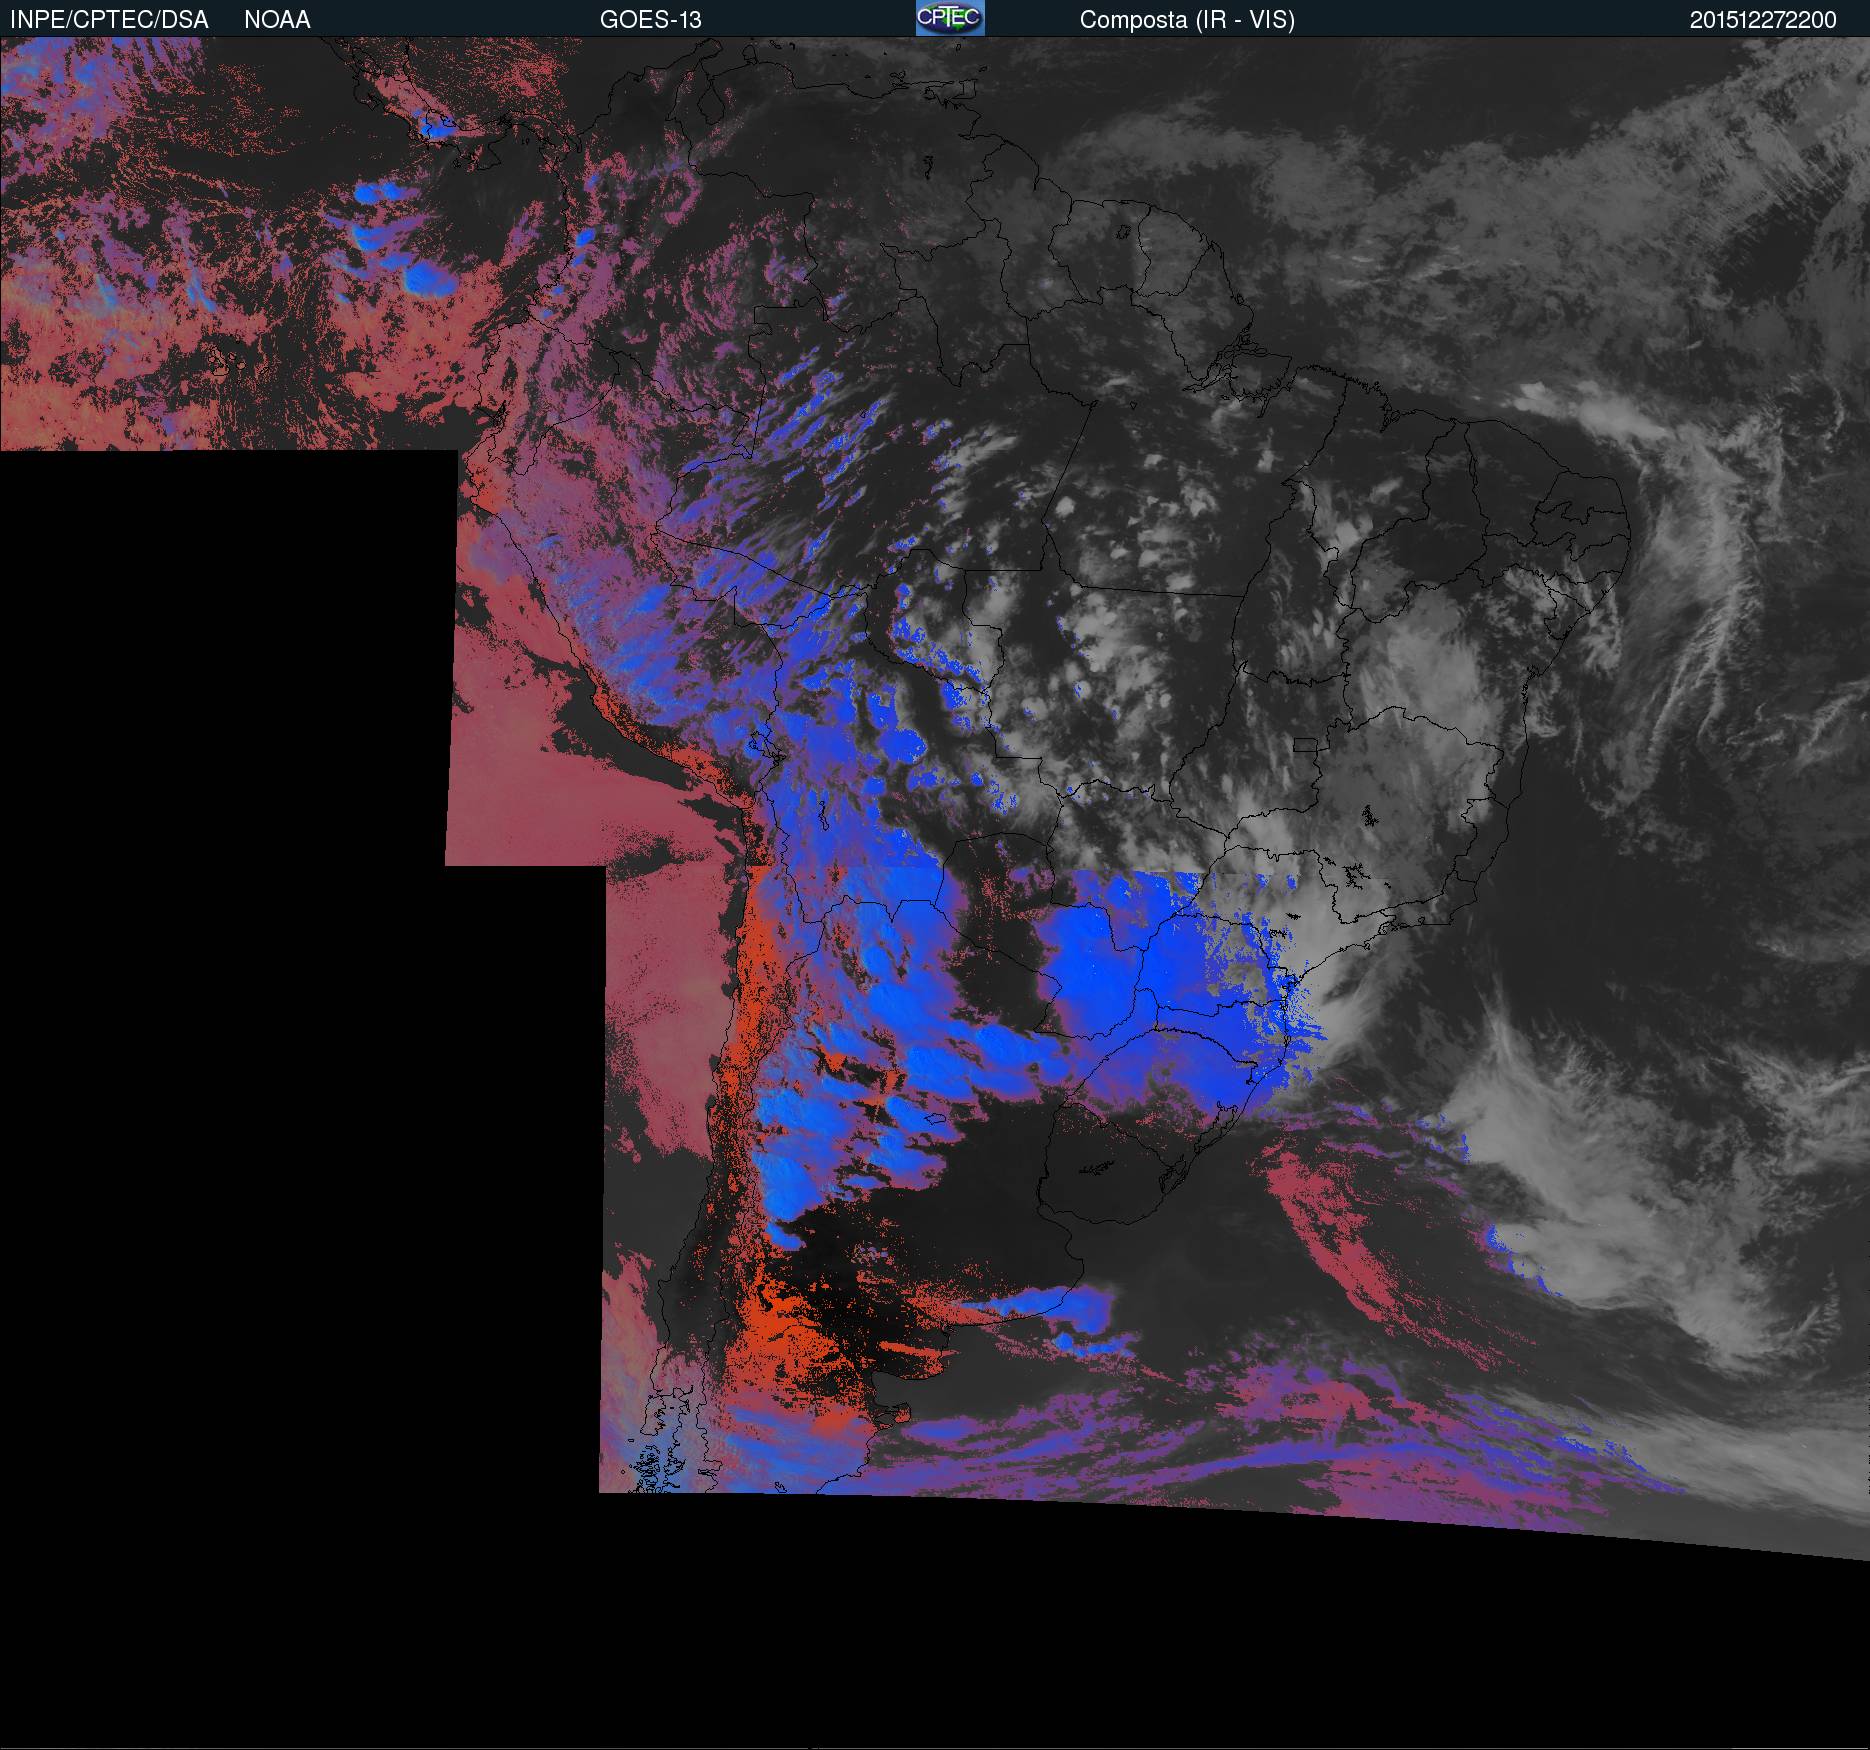Click the CPTEC logo in header
Image resolution: width=1870 pixels, height=1750 pixels.
click(949, 18)
